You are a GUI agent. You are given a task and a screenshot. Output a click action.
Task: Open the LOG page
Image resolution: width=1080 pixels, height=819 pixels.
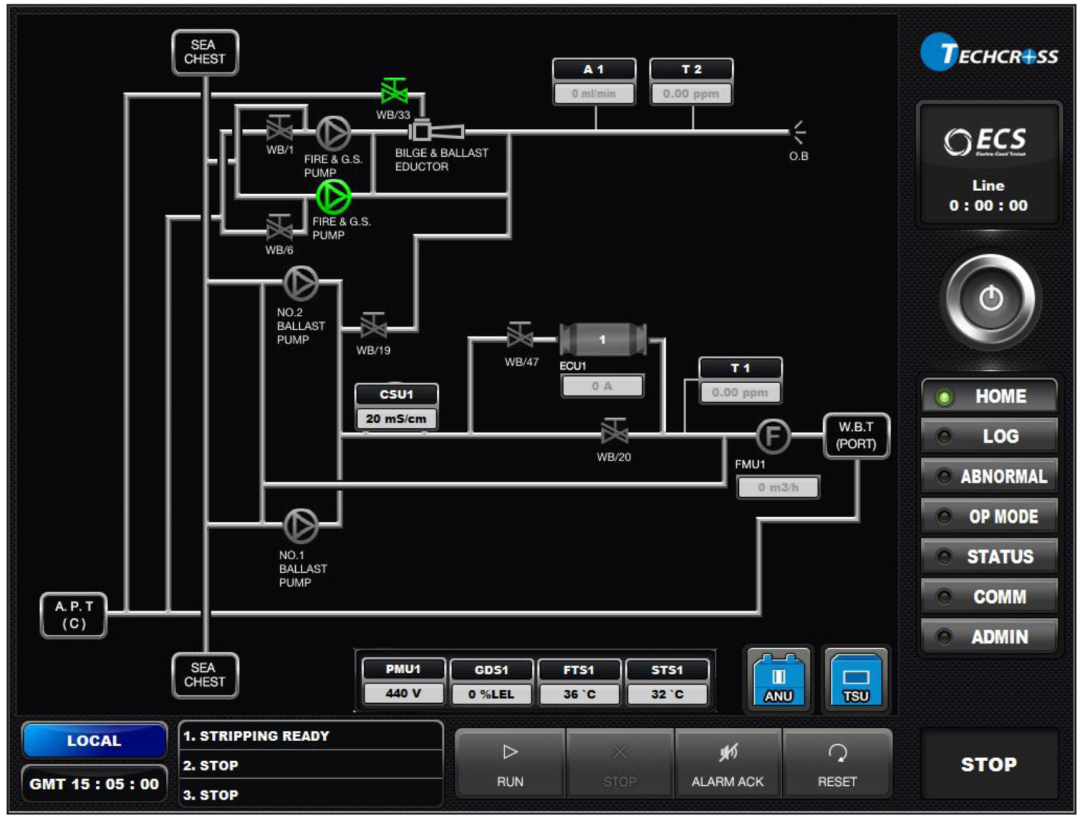point(989,436)
